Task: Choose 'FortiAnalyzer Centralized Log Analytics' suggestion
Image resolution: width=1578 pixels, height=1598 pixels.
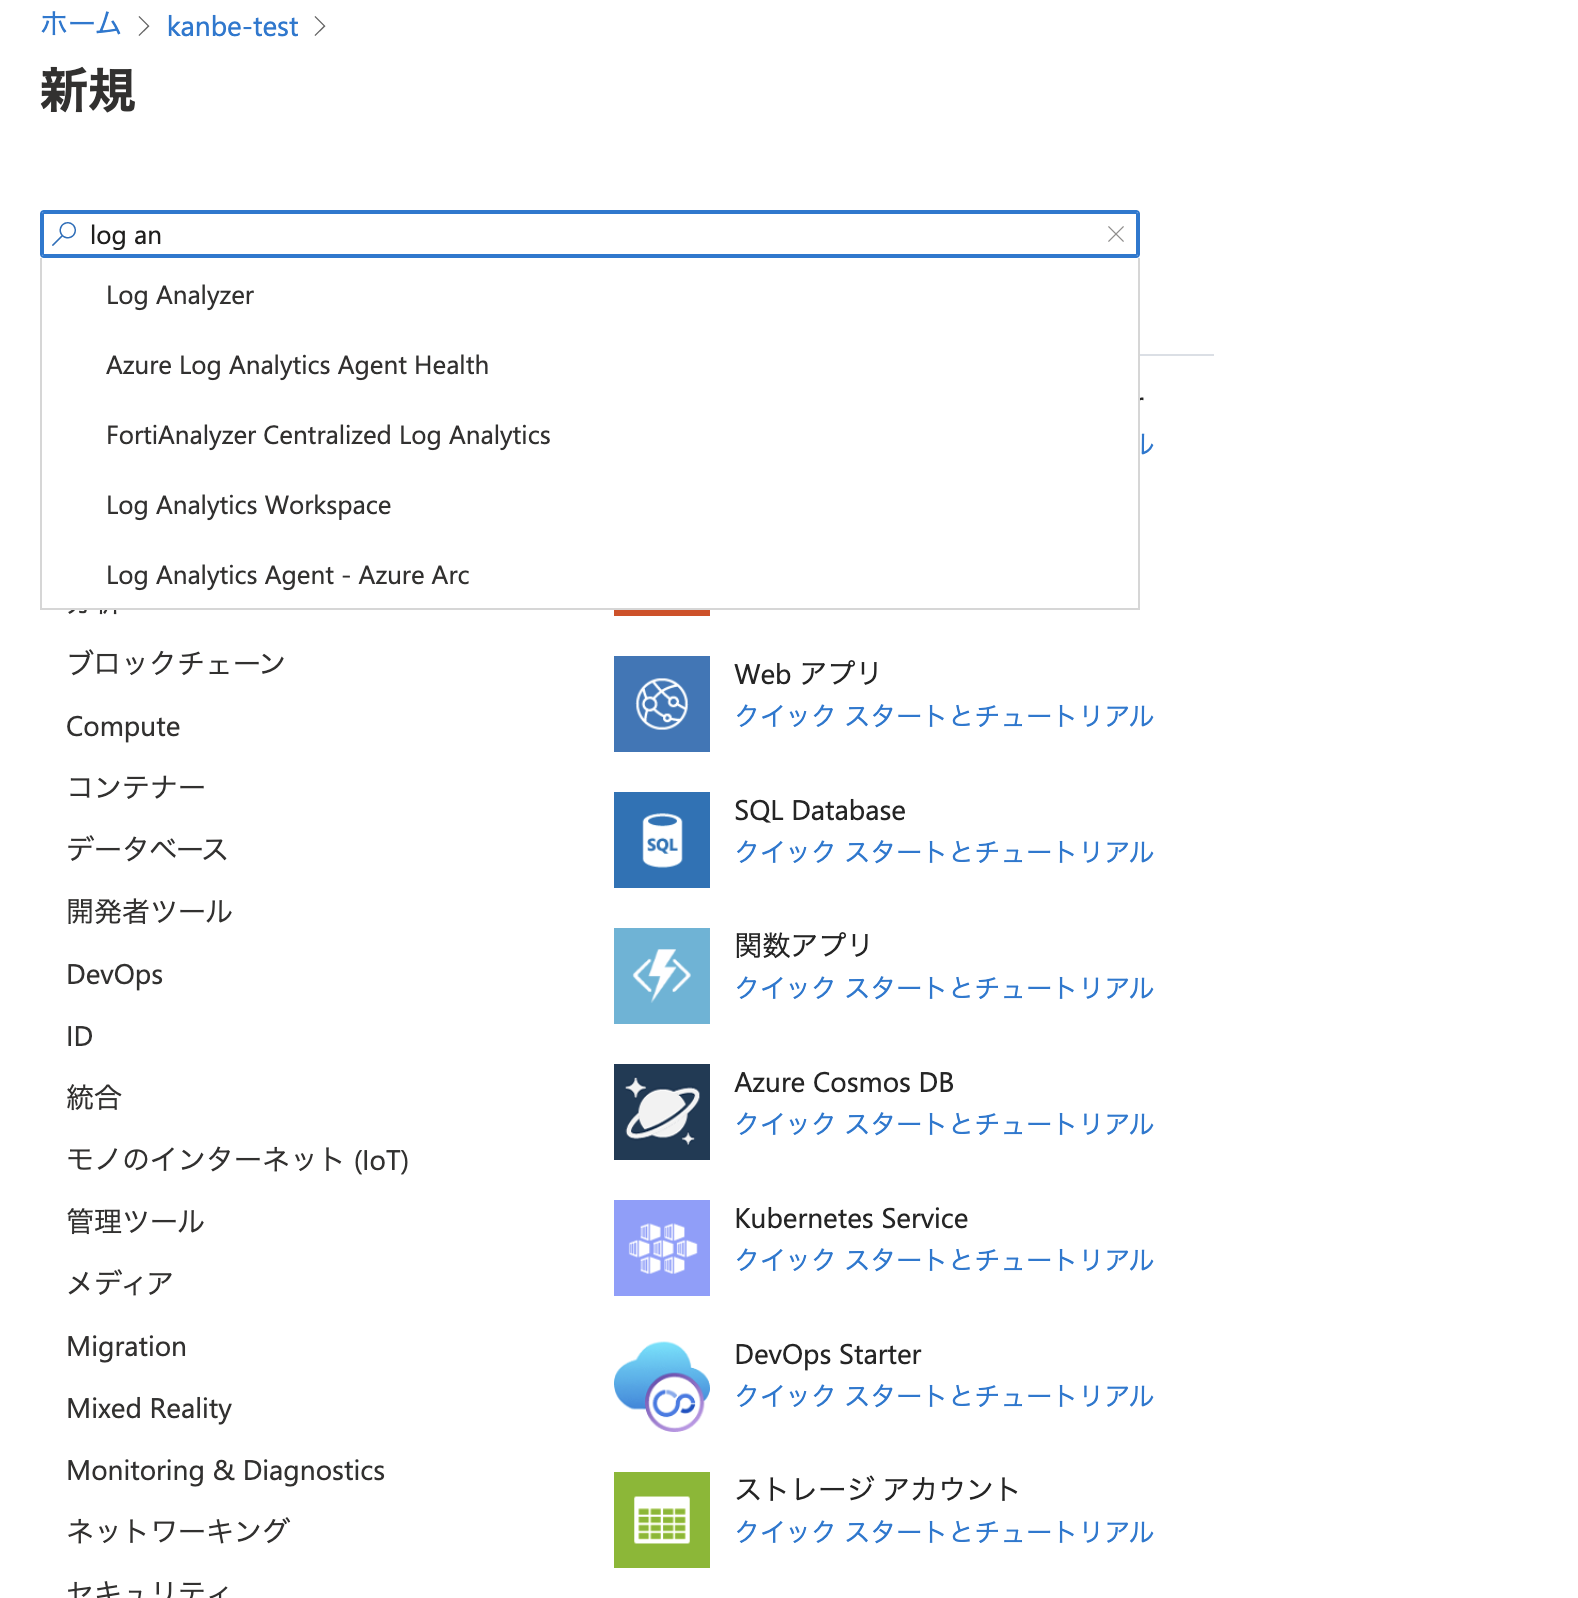Action: [x=590, y=435]
